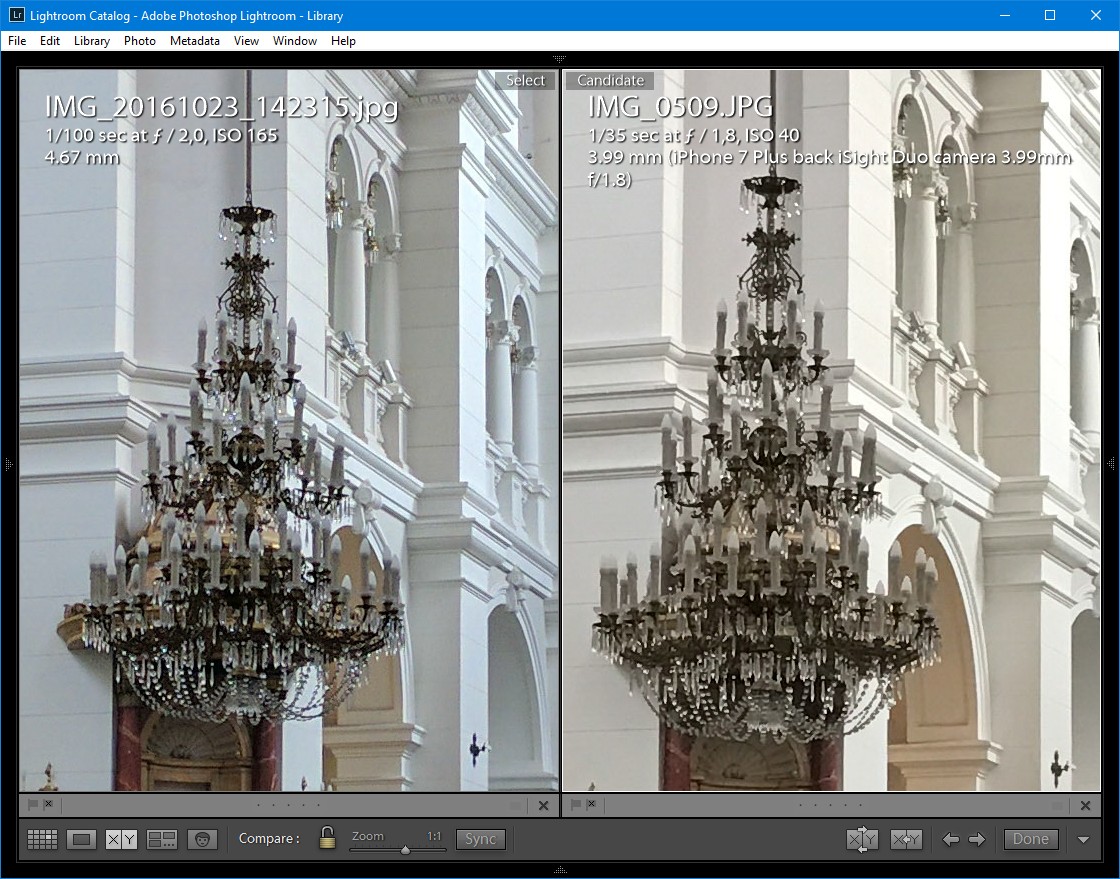Open toolbar content dropdown triangle
This screenshot has width=1120, height=879.
[1083, 840]
